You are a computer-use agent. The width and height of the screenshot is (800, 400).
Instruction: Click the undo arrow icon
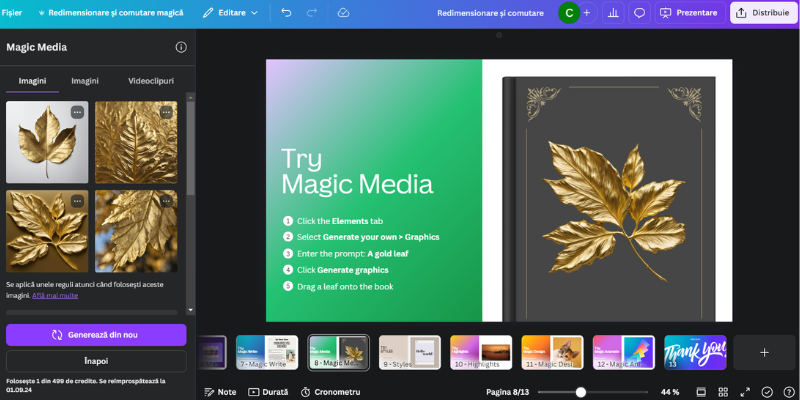tap(287, 13)
